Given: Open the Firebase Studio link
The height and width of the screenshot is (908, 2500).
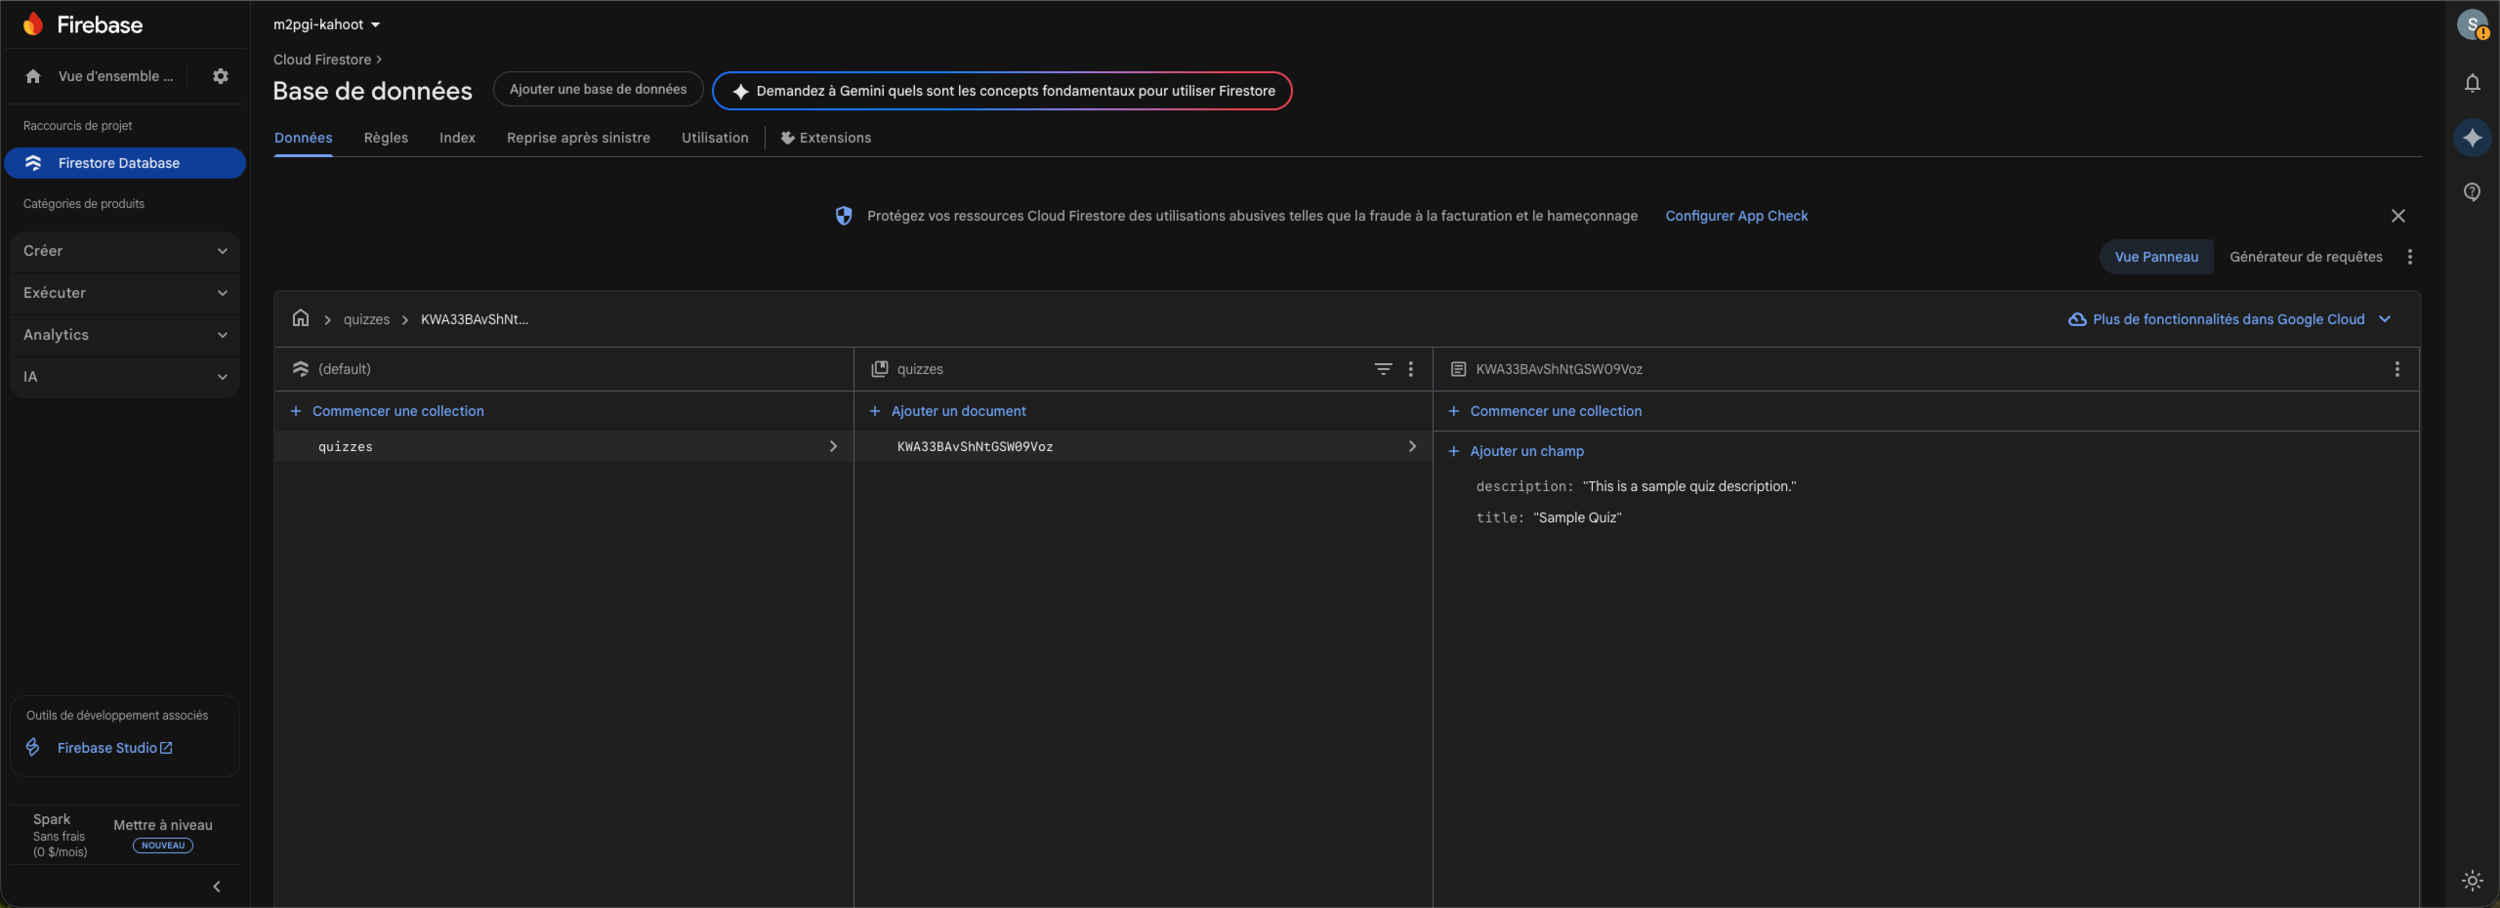Looking at the screenshot, I should pyautogui.click(x=115, y=748).
